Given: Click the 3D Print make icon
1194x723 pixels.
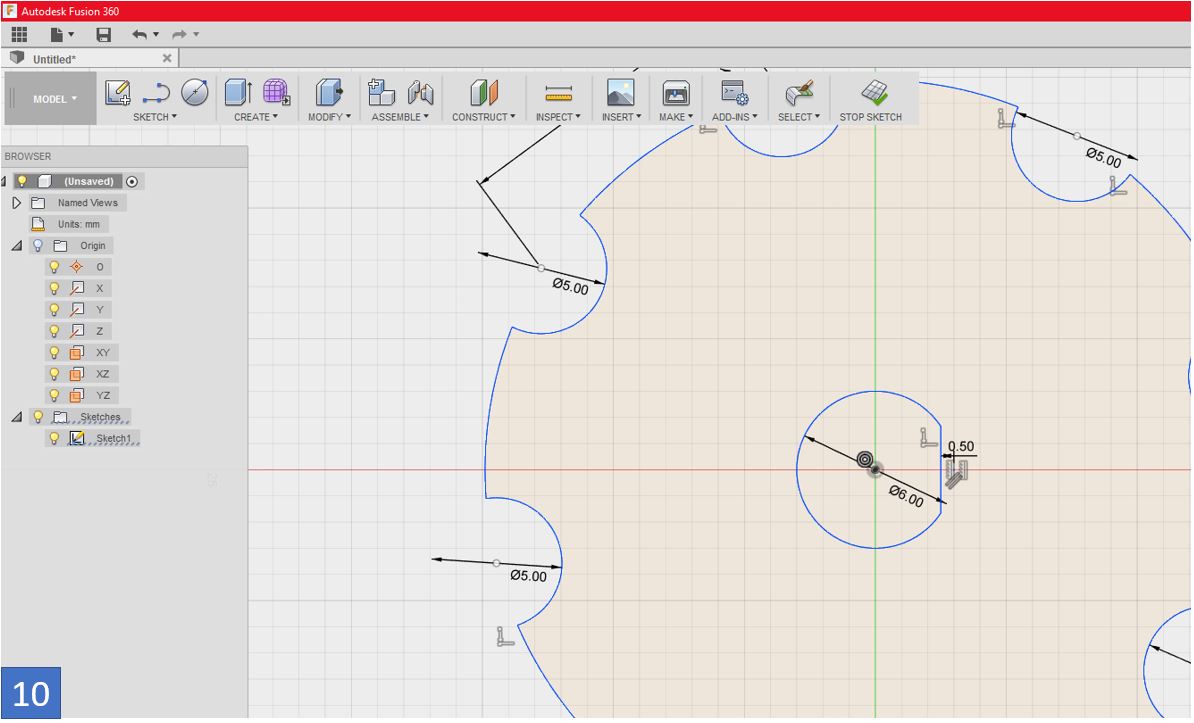Looking at the screenshot, I should pos(676,94).
